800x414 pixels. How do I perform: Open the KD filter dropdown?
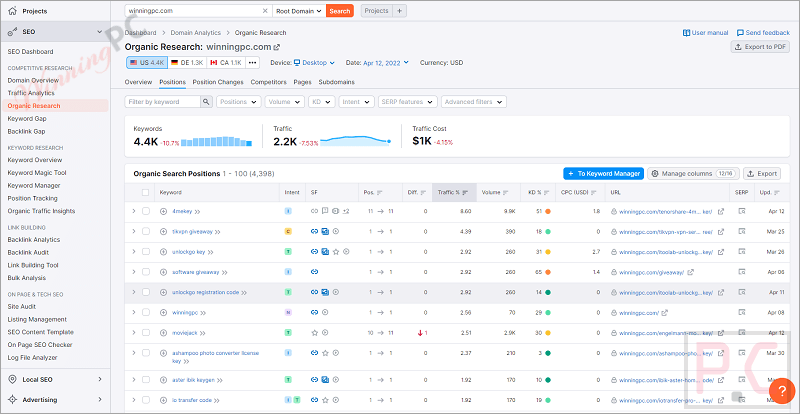coord(321,102)
